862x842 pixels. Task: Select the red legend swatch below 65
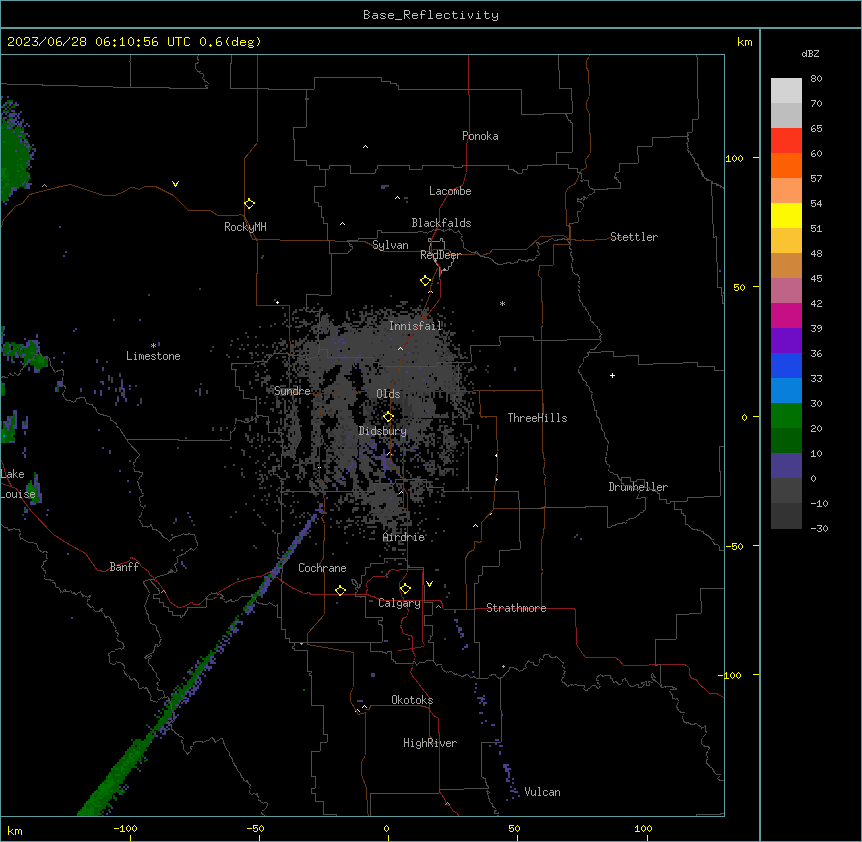(x=786, y=141)
